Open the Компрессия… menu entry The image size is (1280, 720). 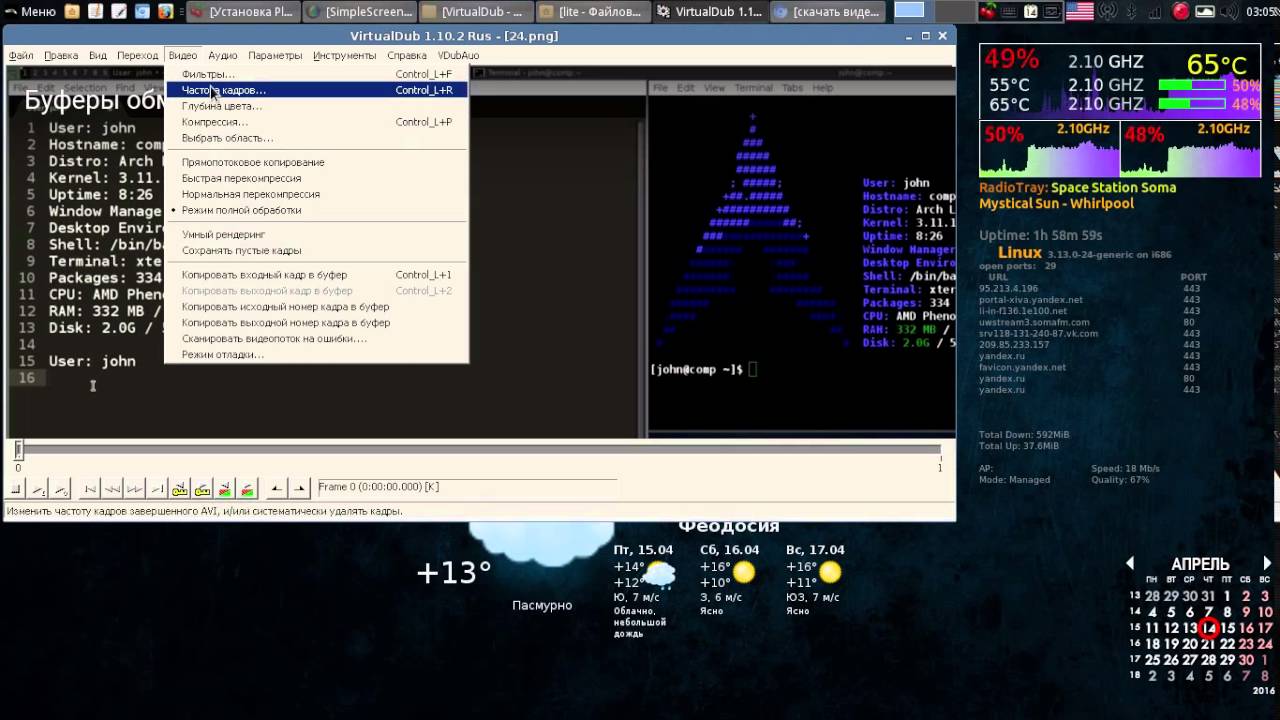[x=316, y=122]
